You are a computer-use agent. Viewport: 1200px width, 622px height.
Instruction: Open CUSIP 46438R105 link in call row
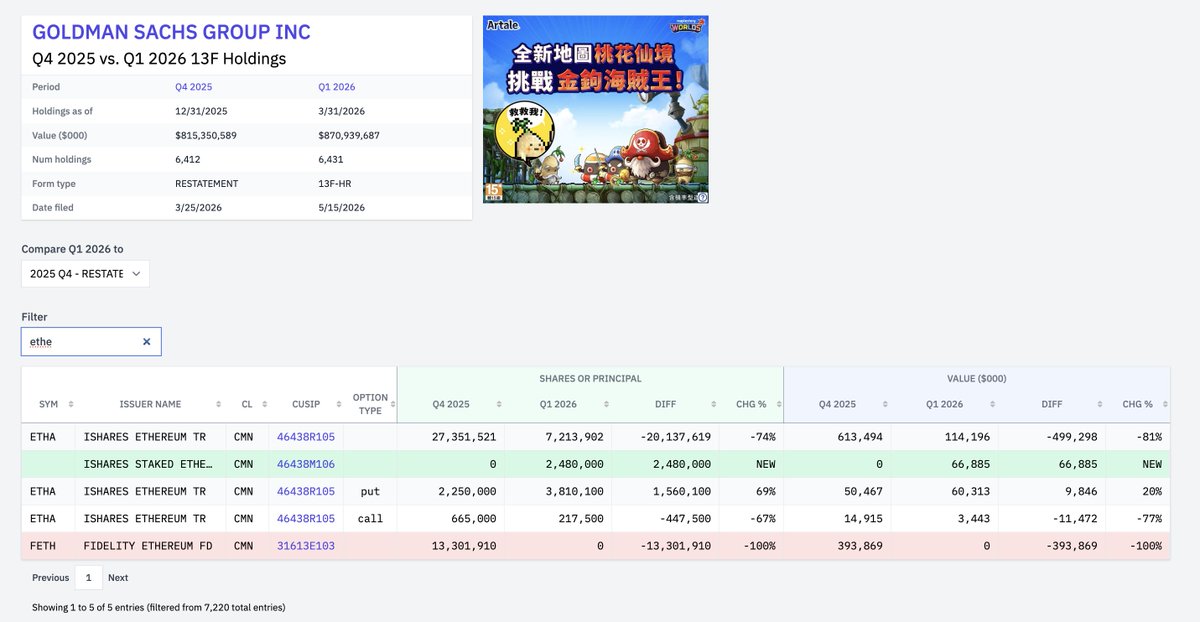pyautogui.click(x=306, y=519)
